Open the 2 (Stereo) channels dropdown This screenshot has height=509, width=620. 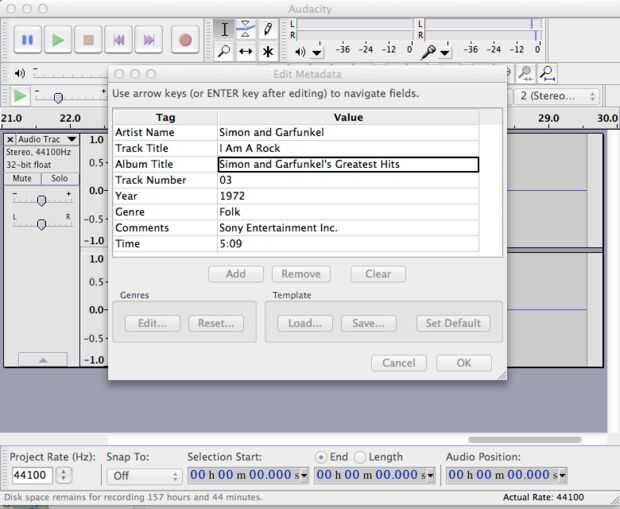pyautogui.click(x=558, y=96)
